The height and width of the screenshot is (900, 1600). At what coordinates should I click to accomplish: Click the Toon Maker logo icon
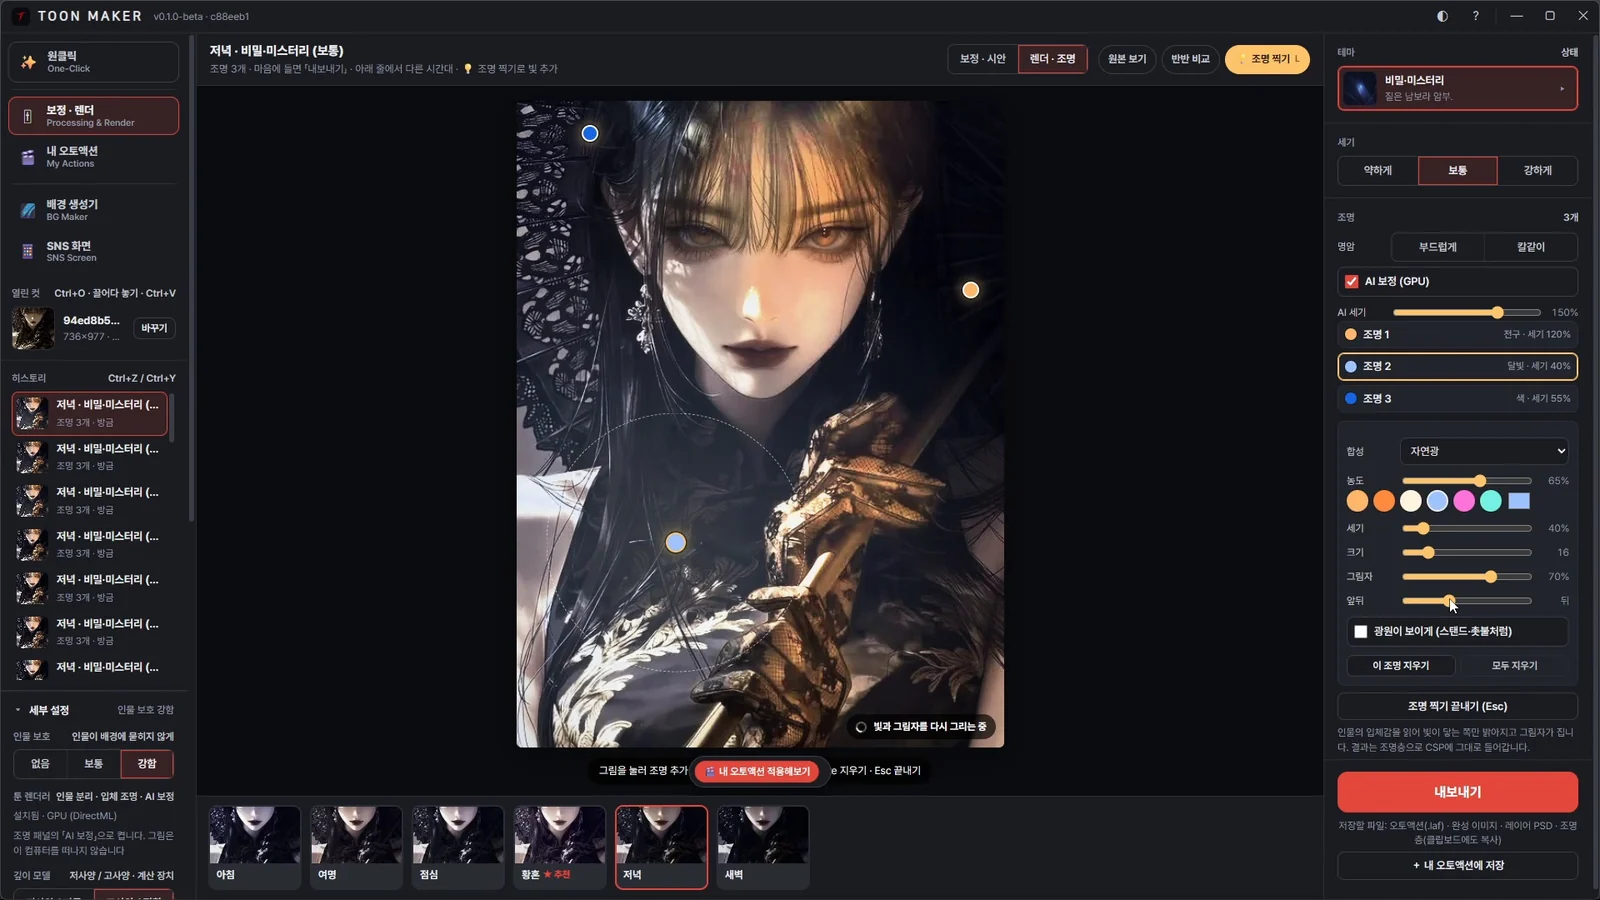(20, 16)
